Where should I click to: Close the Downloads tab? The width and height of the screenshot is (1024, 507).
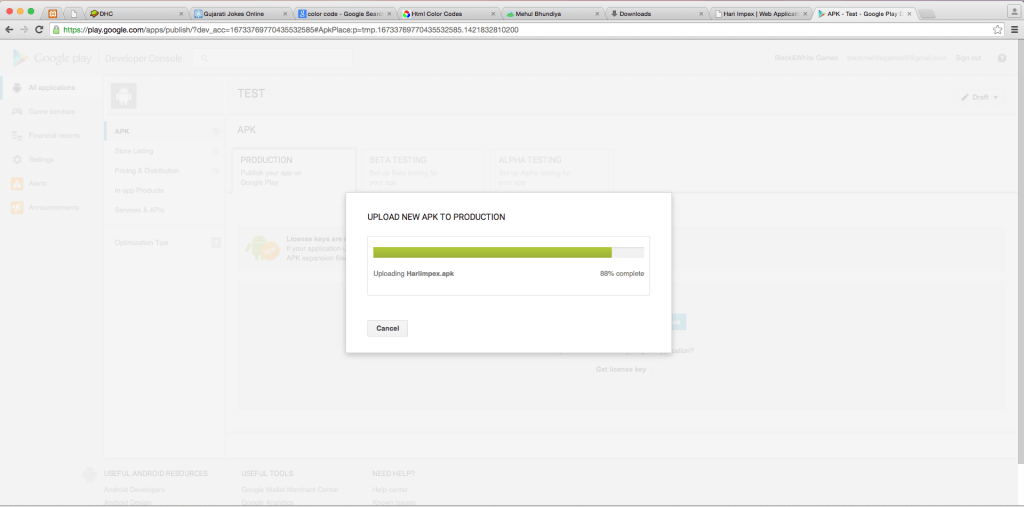(x=702, y=14)
